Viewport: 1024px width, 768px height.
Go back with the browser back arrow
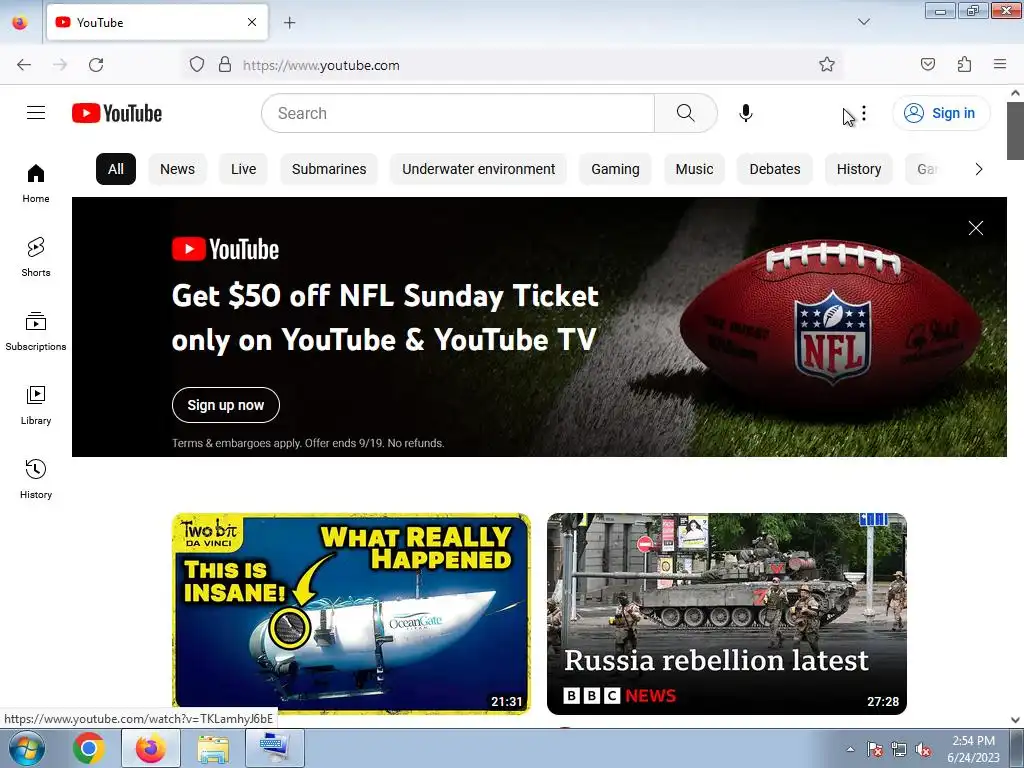pyautogui.click(x=24, y=65)
